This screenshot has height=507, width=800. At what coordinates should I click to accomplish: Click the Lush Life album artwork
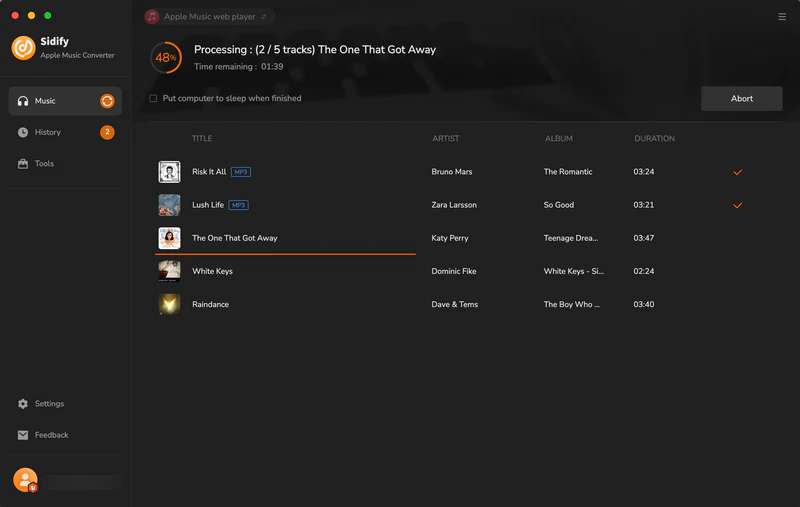click(x=169, y=205)
